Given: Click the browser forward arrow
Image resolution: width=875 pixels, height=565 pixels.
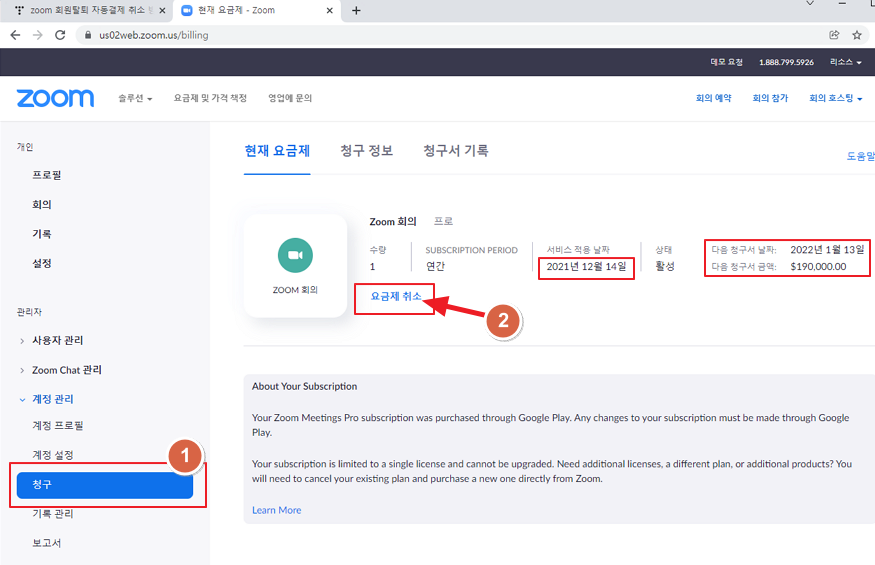Looking at the screenshot, I should pyautogui.click(x=37, y=35).
